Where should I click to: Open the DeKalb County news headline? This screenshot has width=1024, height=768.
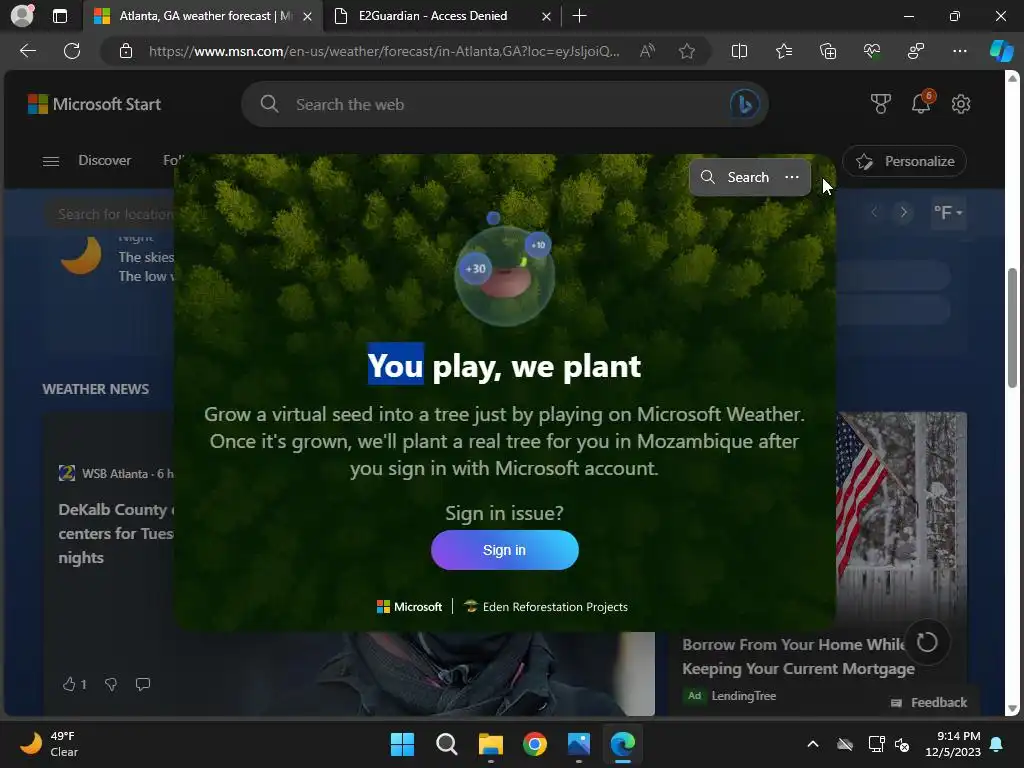click(116, 534)
